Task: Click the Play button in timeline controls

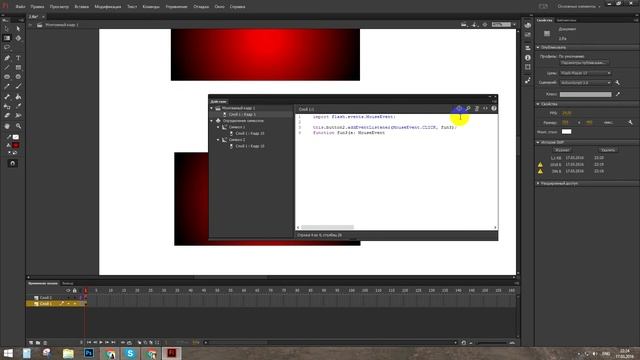Action: pos(101,342)
